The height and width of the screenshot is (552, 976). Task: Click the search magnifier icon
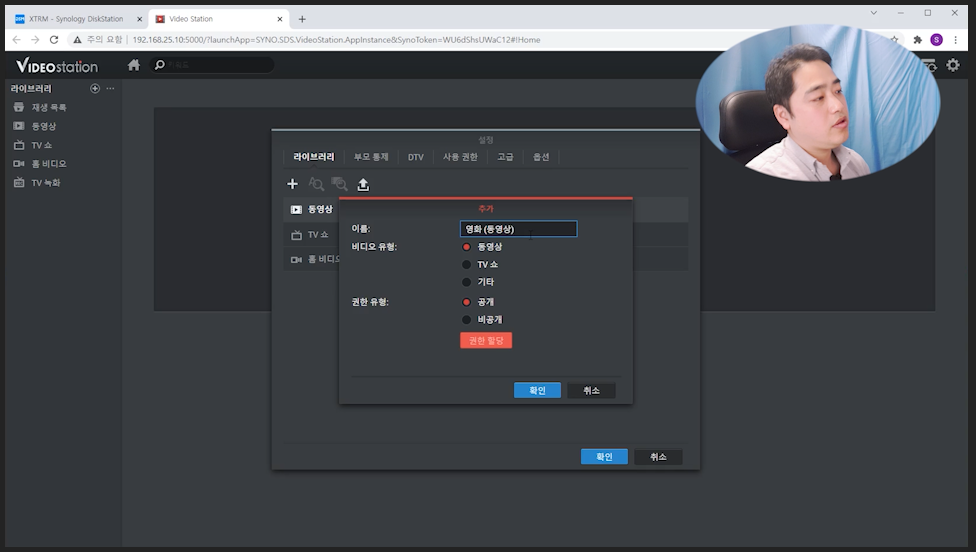click(160, 65)
